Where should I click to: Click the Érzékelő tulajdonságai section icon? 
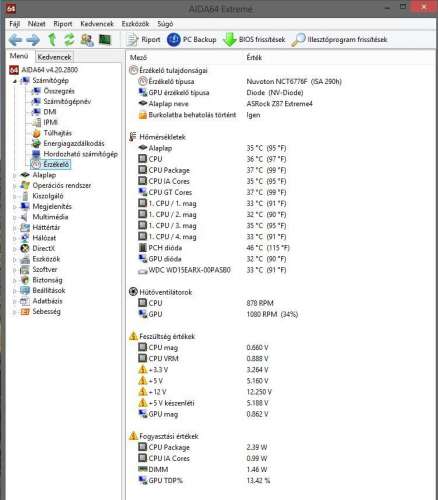(x=133, y=70)
